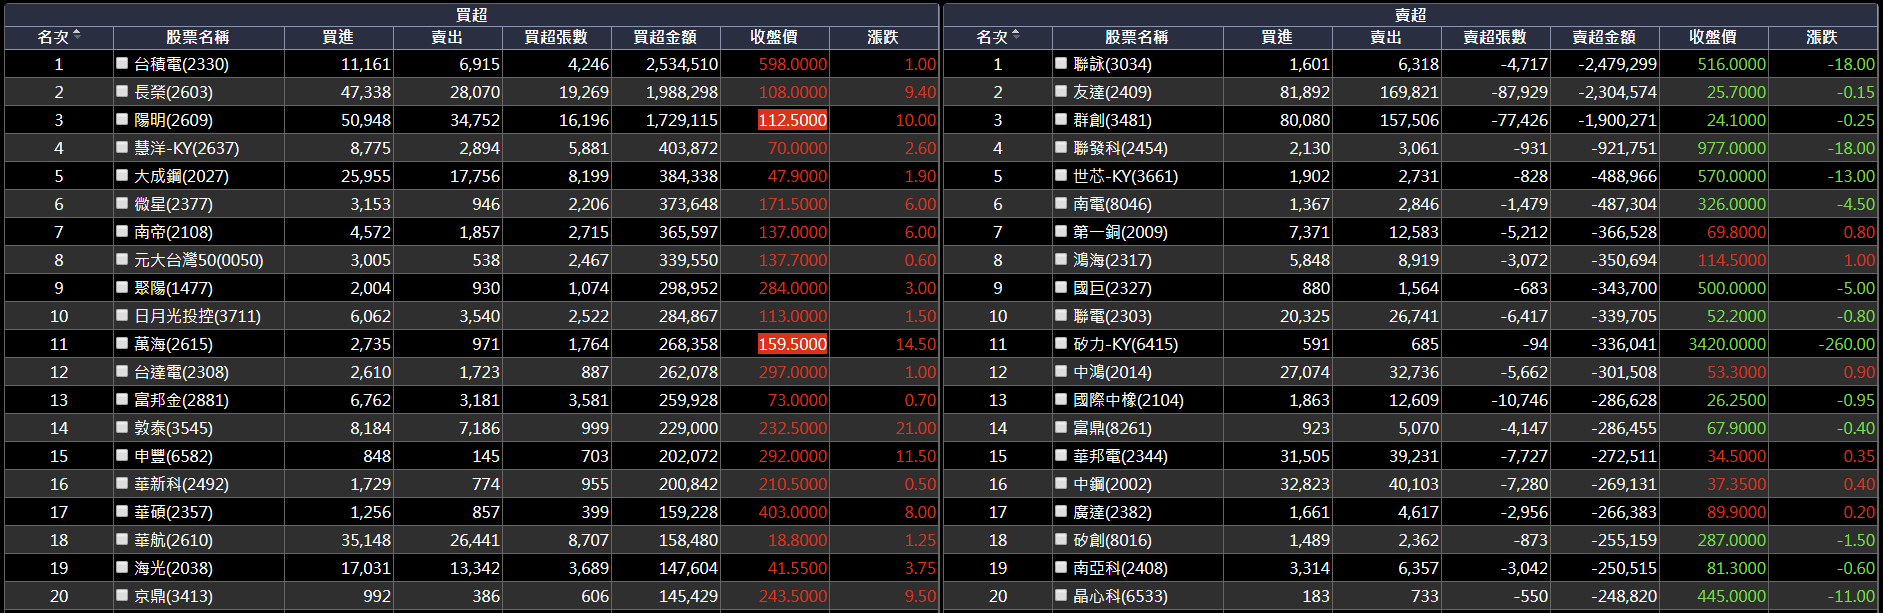Sort 賣超 table by 買進 column header
The height and width of the screenshot is (613, 1883).
tap(1277, 37)
